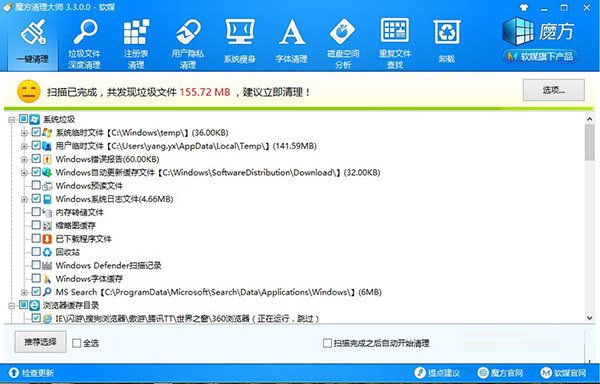
Task: Click the 缩略图缓存 thumbnail icon
Action: pos(47,226)
